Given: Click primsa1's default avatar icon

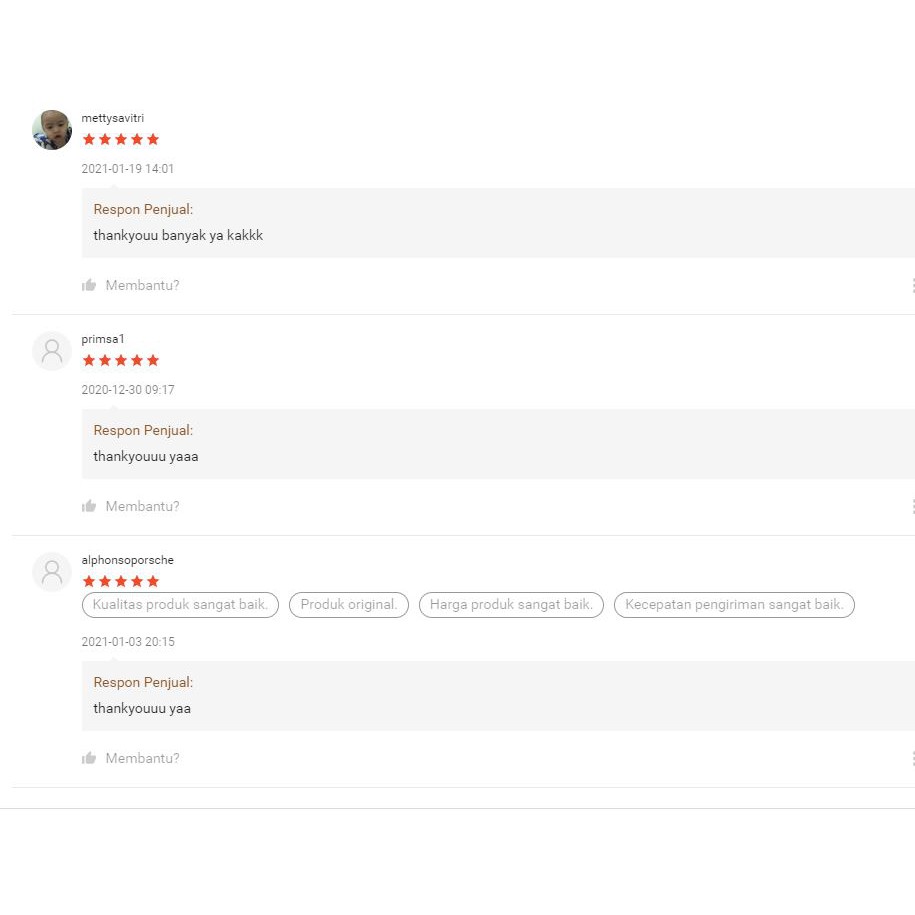Looking at the screenshot, I should click(x=52, y=351).
